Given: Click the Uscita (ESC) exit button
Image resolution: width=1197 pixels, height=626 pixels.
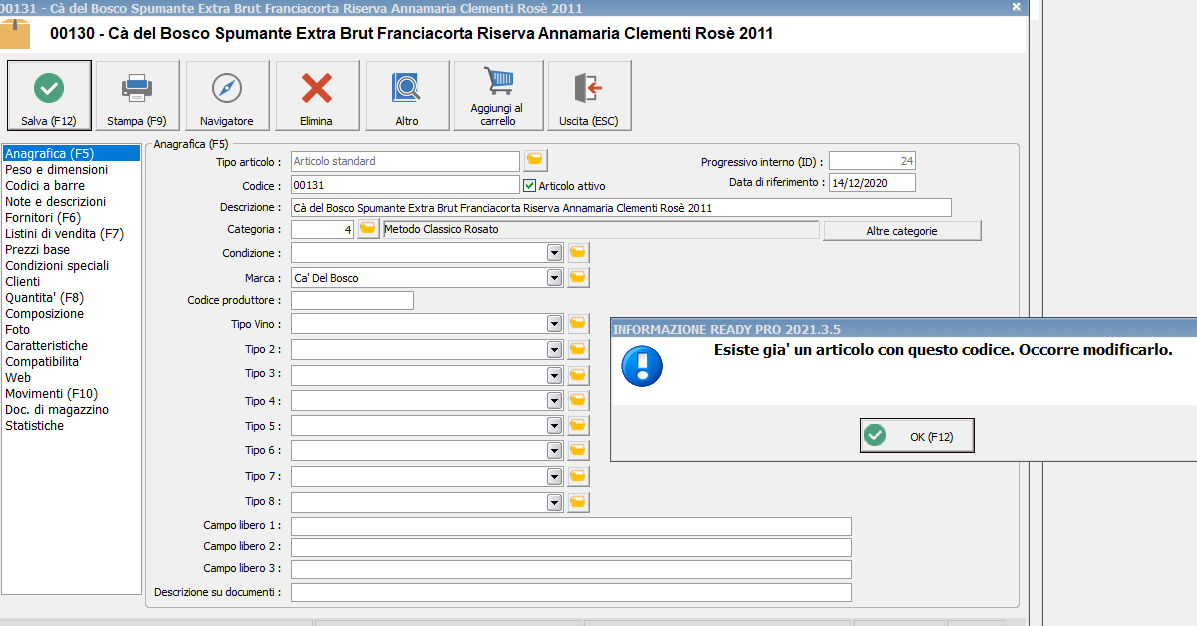Looking at the screenshot, I should (589, 95).
